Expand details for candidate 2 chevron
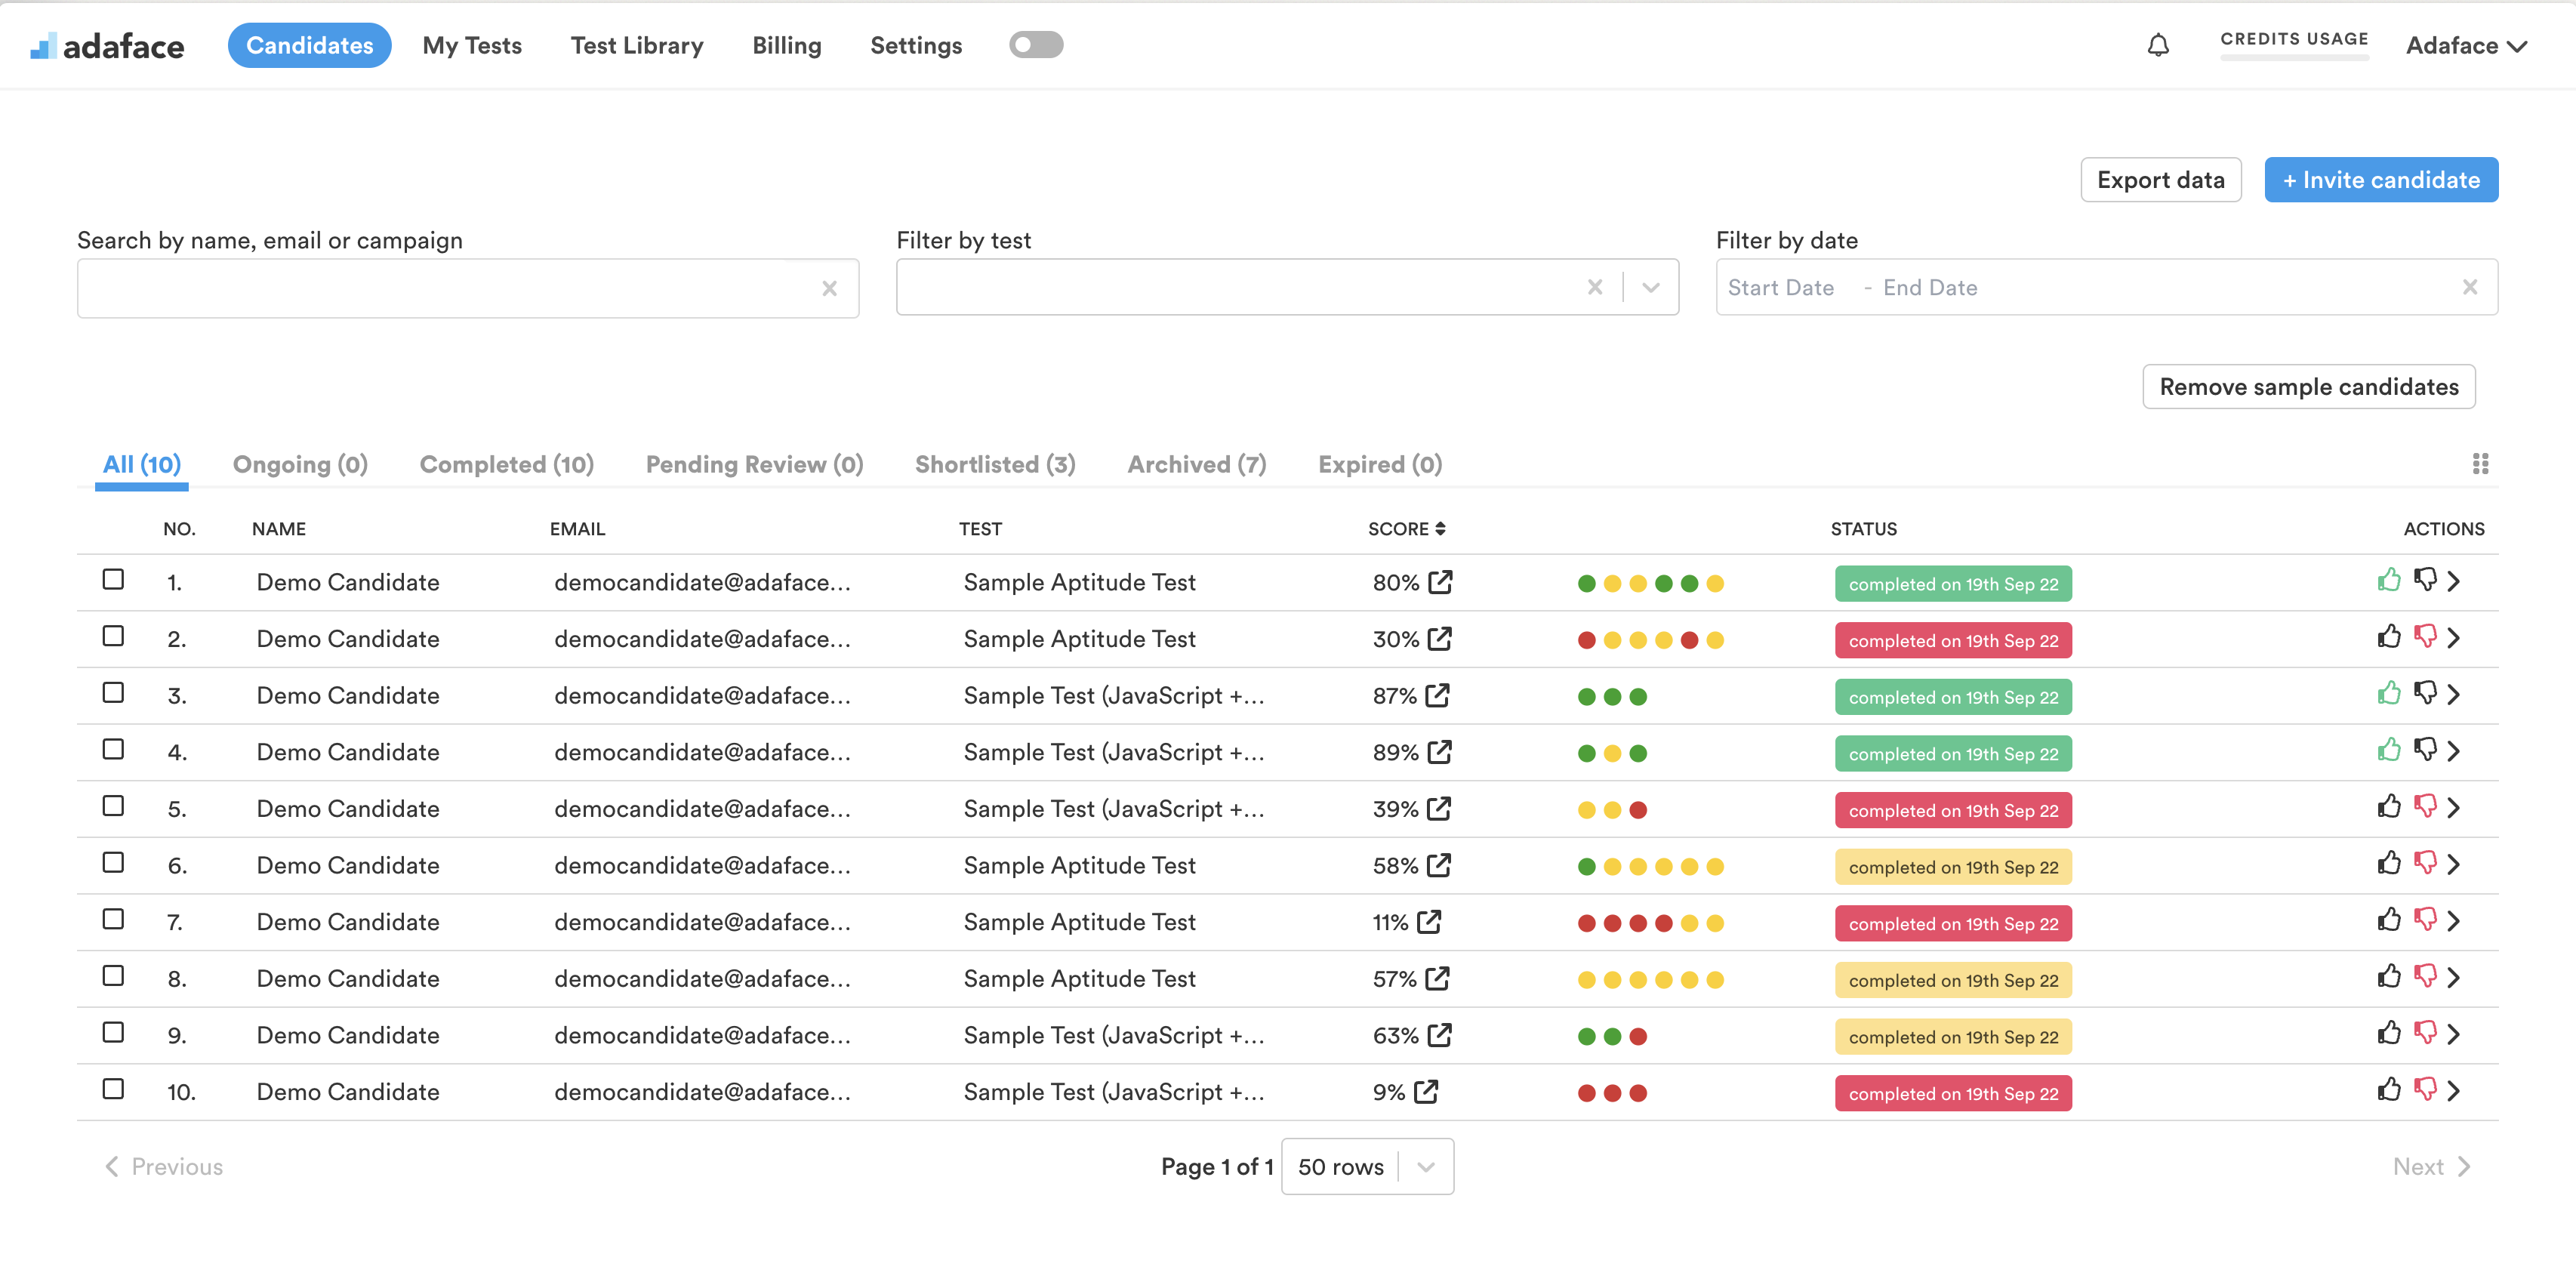 2455,638
